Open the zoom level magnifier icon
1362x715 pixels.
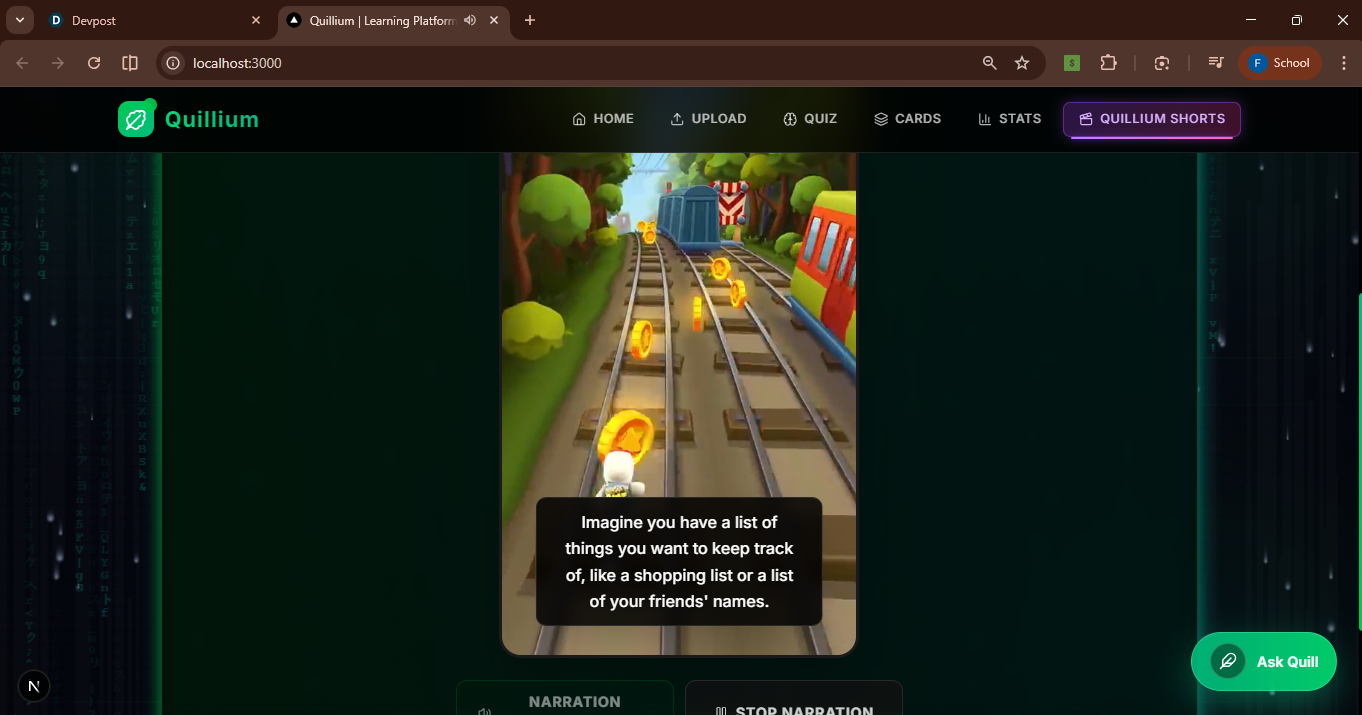coord(990,63)
